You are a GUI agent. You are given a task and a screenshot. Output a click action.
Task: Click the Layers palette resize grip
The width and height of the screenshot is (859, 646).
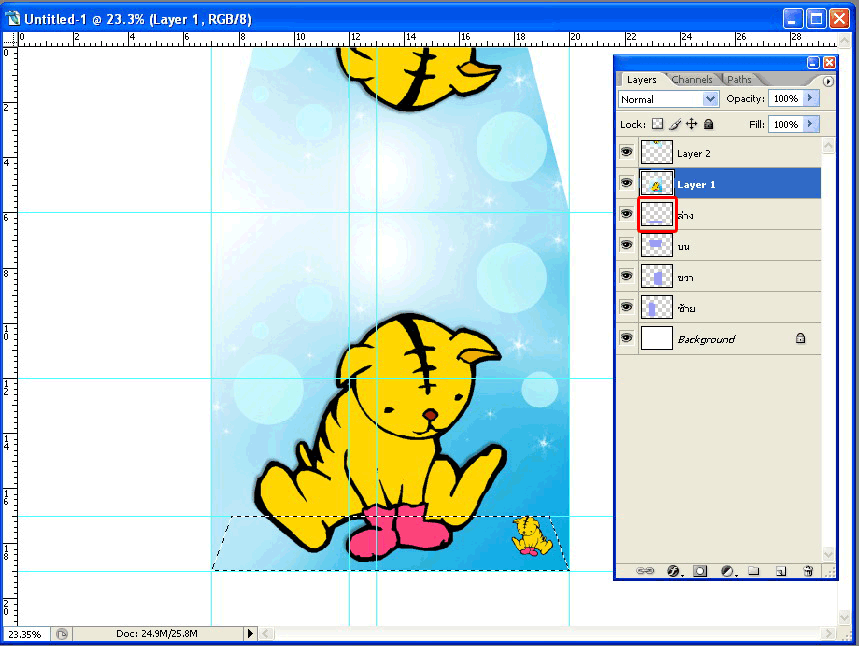830,572
